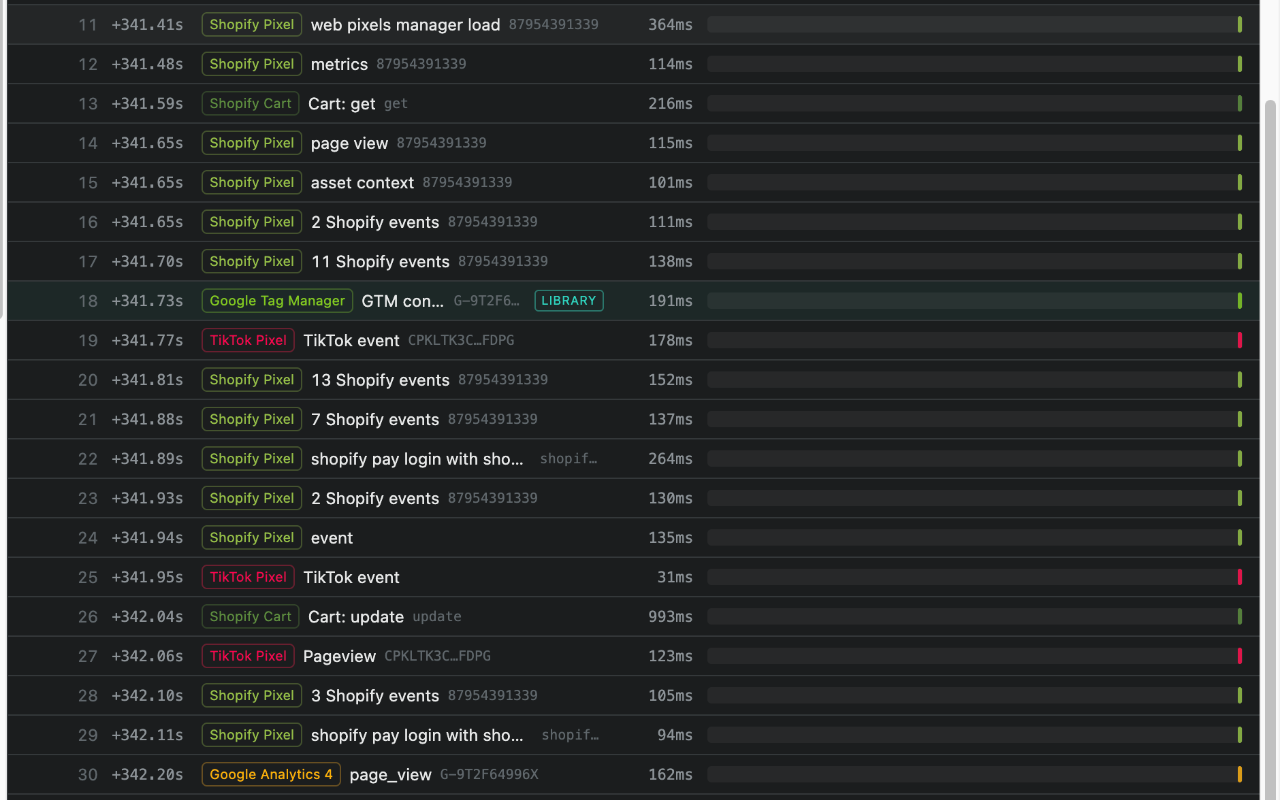Open the "3 Shopify events" row
The width and height of the screenshot is (1280, 800).
[x=633, y=695]
